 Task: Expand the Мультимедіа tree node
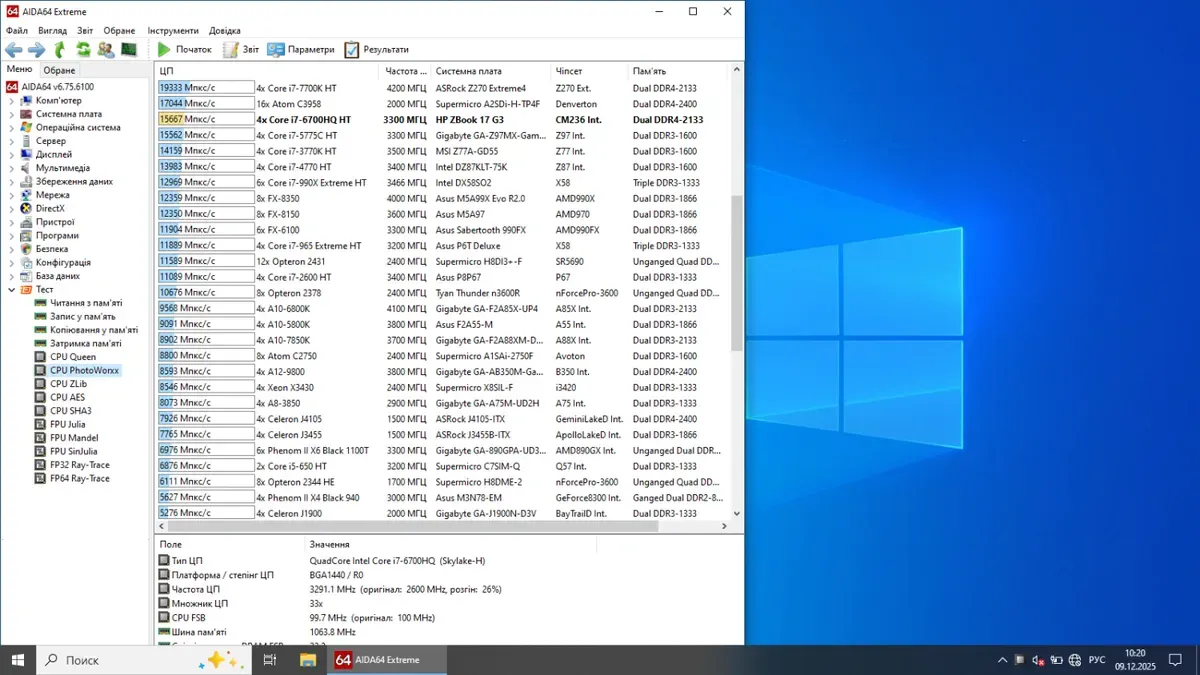12,168
